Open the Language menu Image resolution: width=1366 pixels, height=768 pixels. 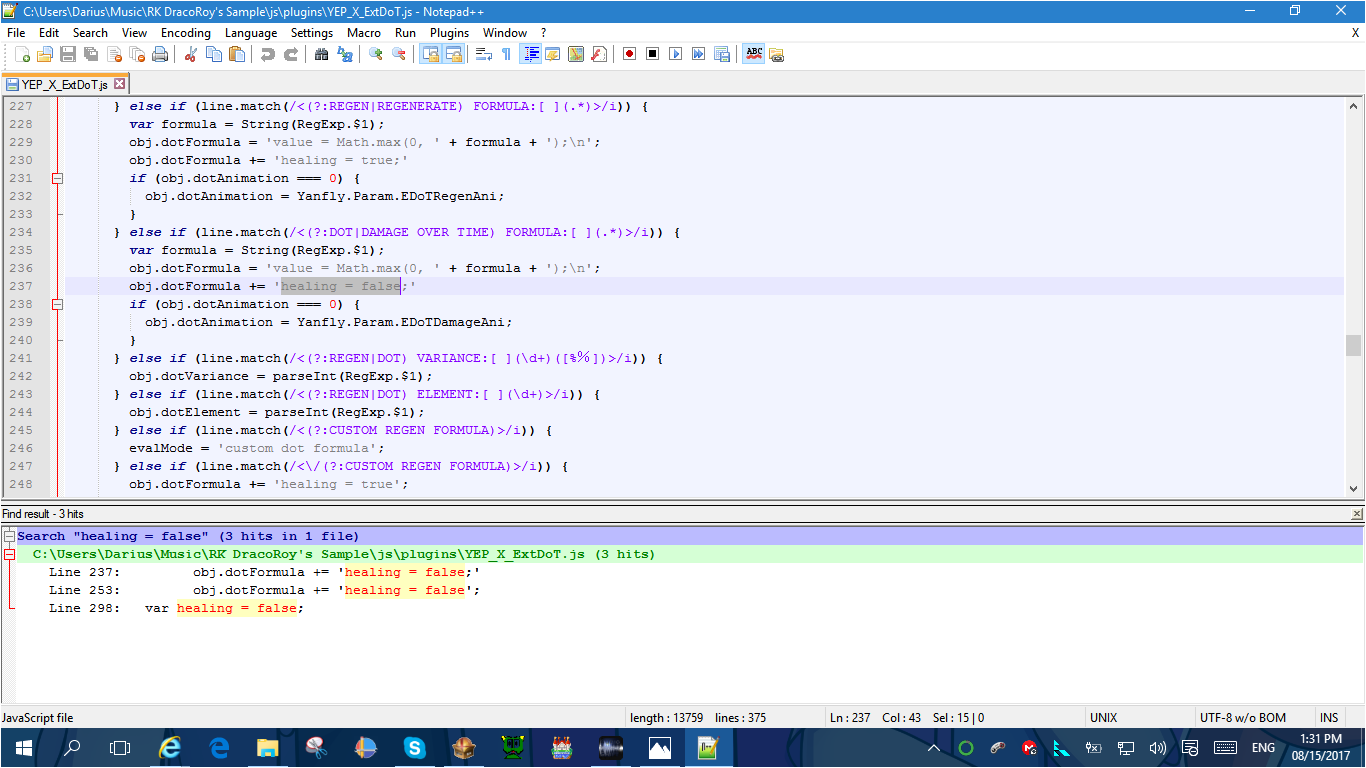coord(251,32)
